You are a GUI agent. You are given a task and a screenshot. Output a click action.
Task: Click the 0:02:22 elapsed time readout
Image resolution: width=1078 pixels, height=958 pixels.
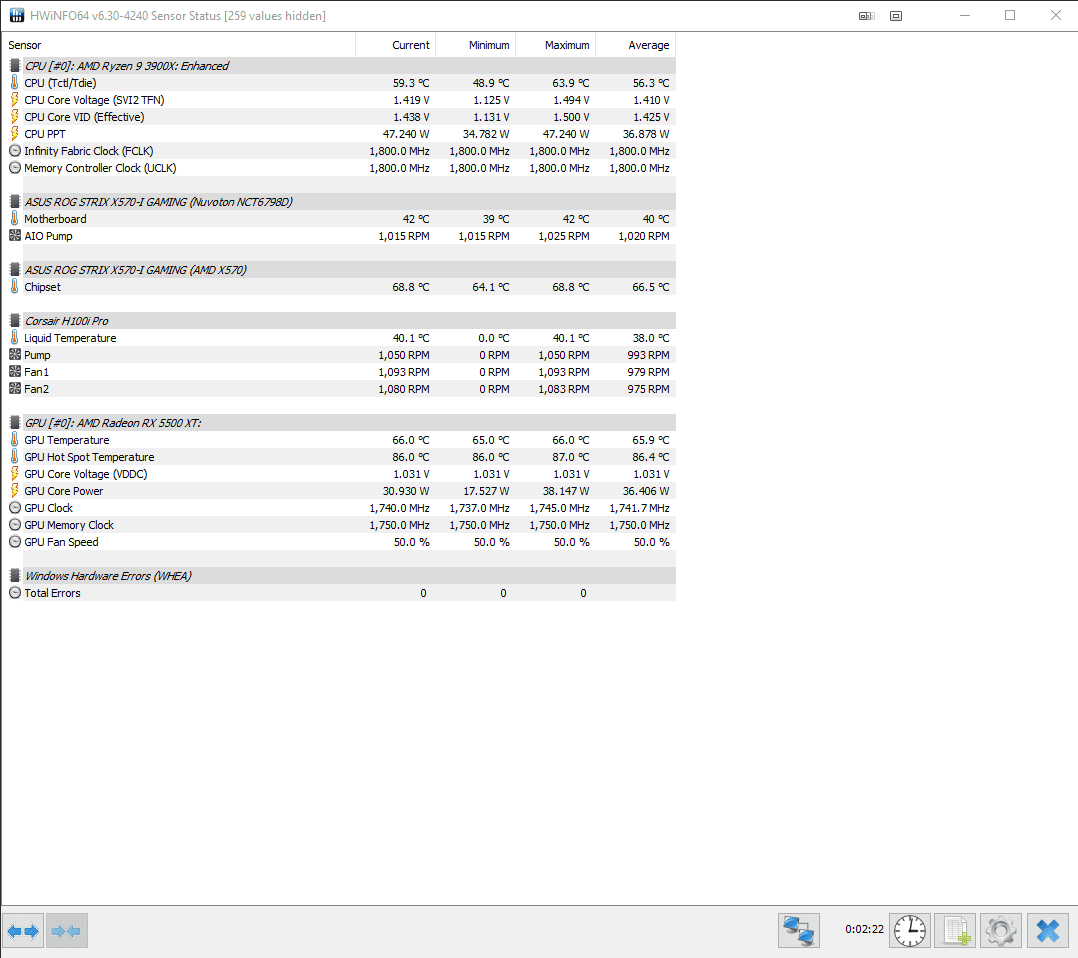tap(864, 929)
